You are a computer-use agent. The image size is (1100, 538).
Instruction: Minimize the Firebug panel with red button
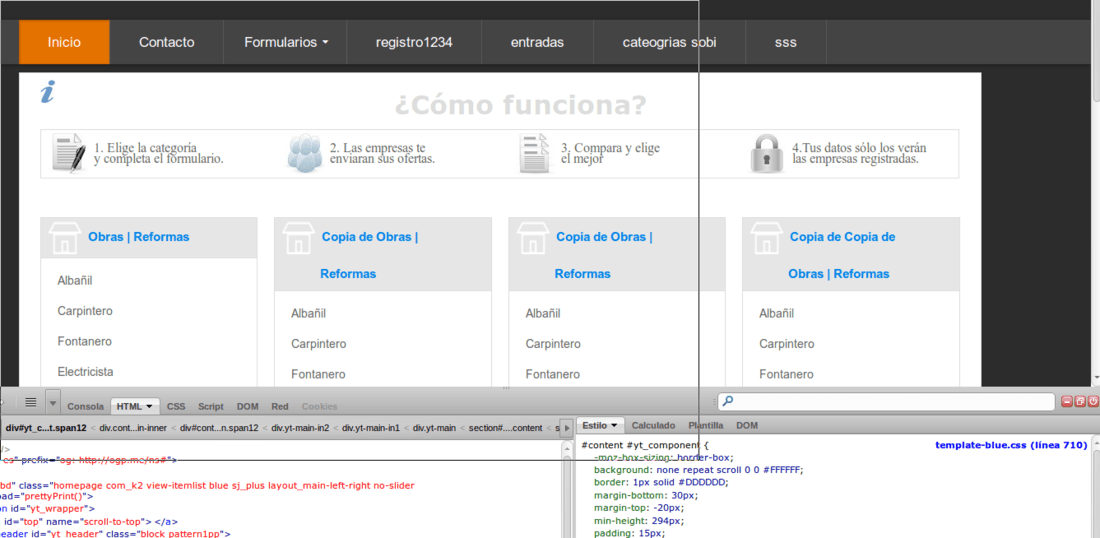click(x=1067, y=401)
